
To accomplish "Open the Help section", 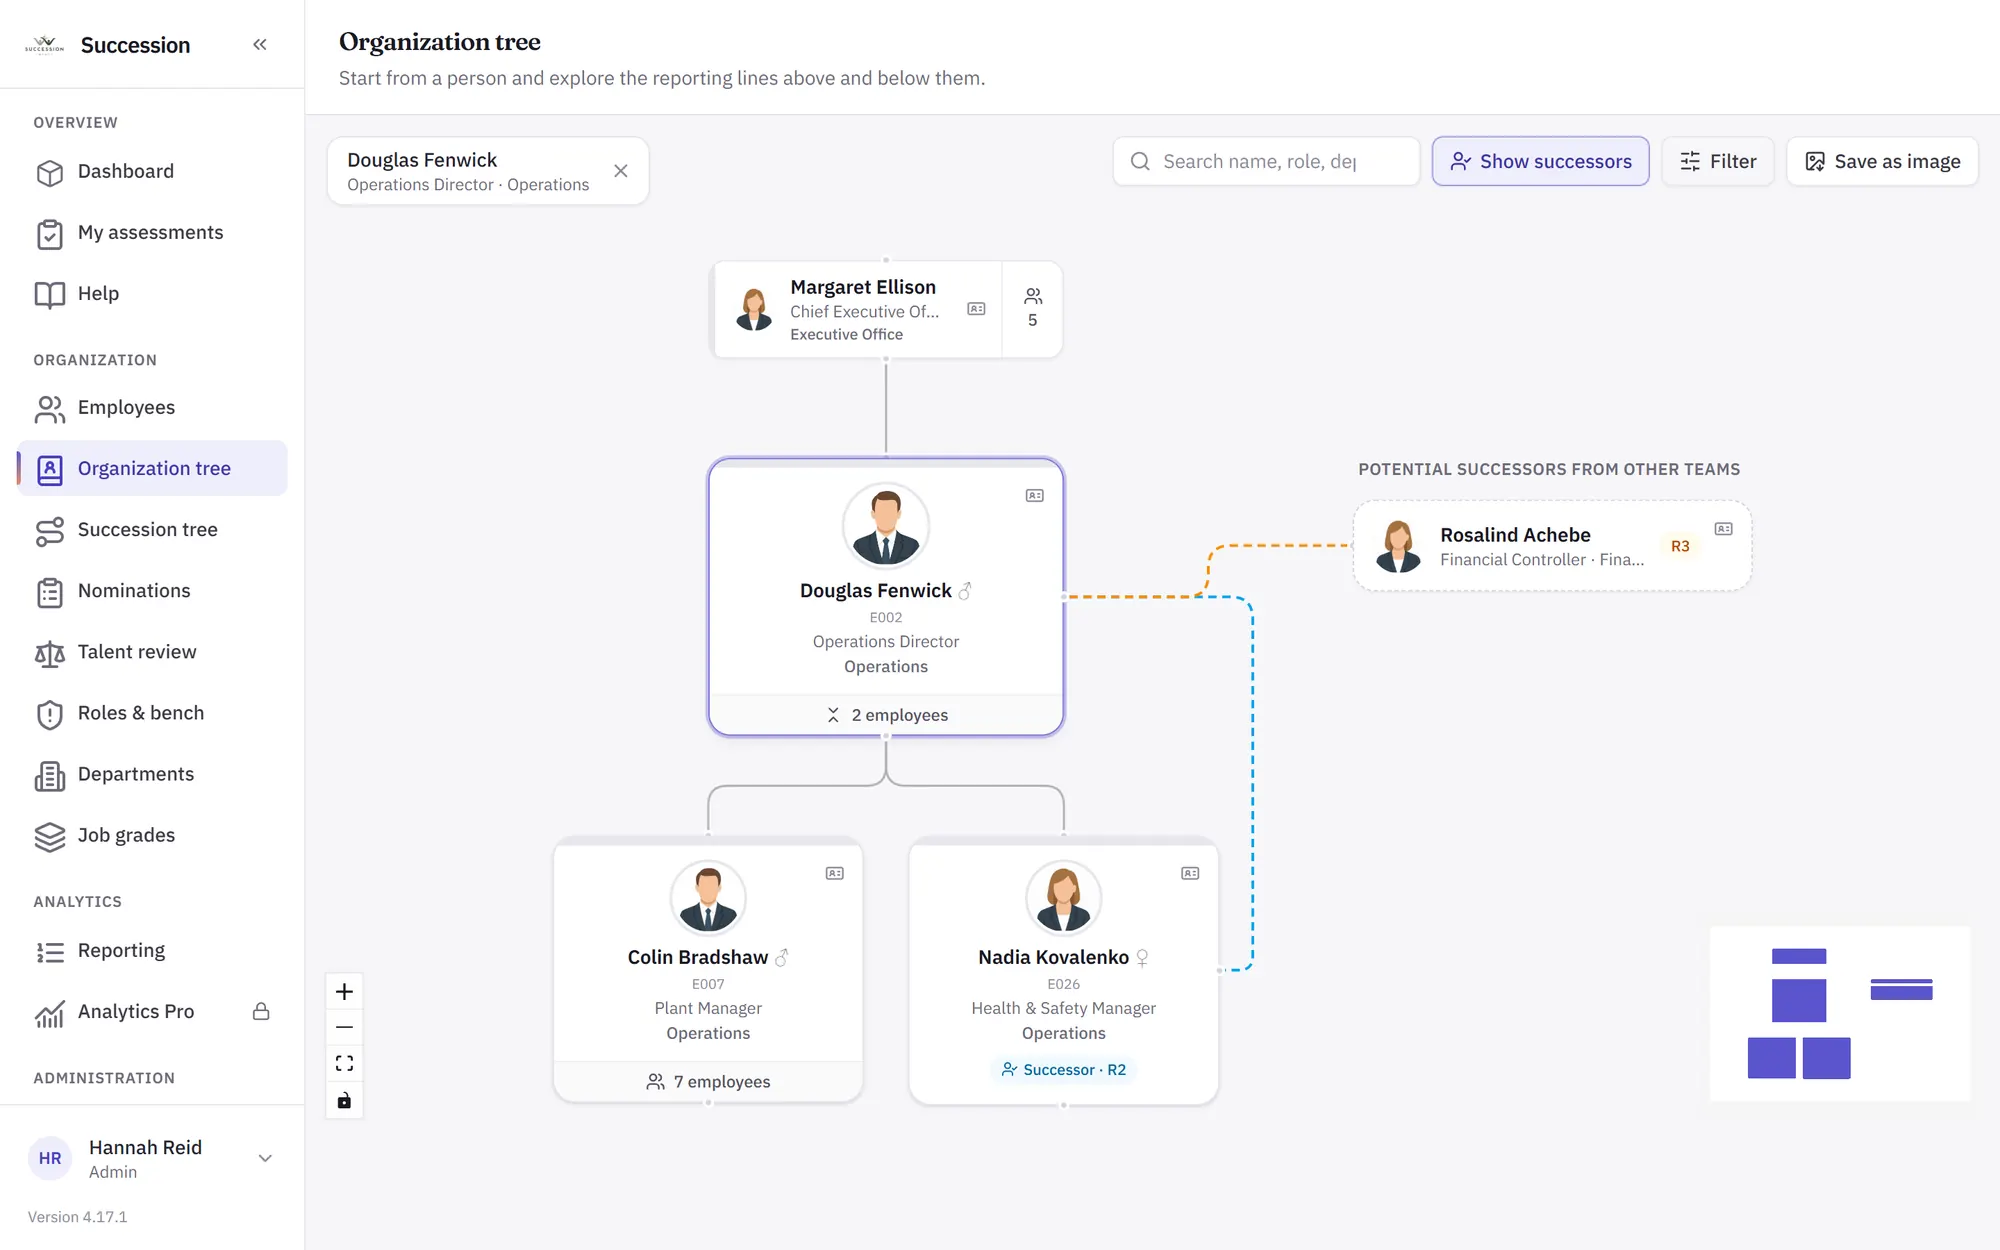I will (152, 294).
